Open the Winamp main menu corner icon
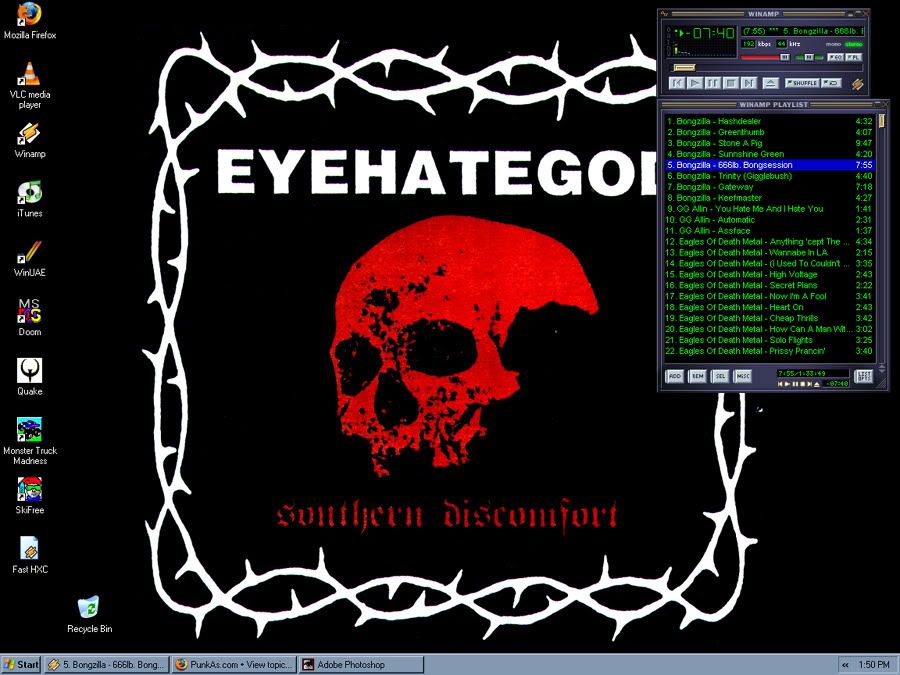 click(664, 13)
